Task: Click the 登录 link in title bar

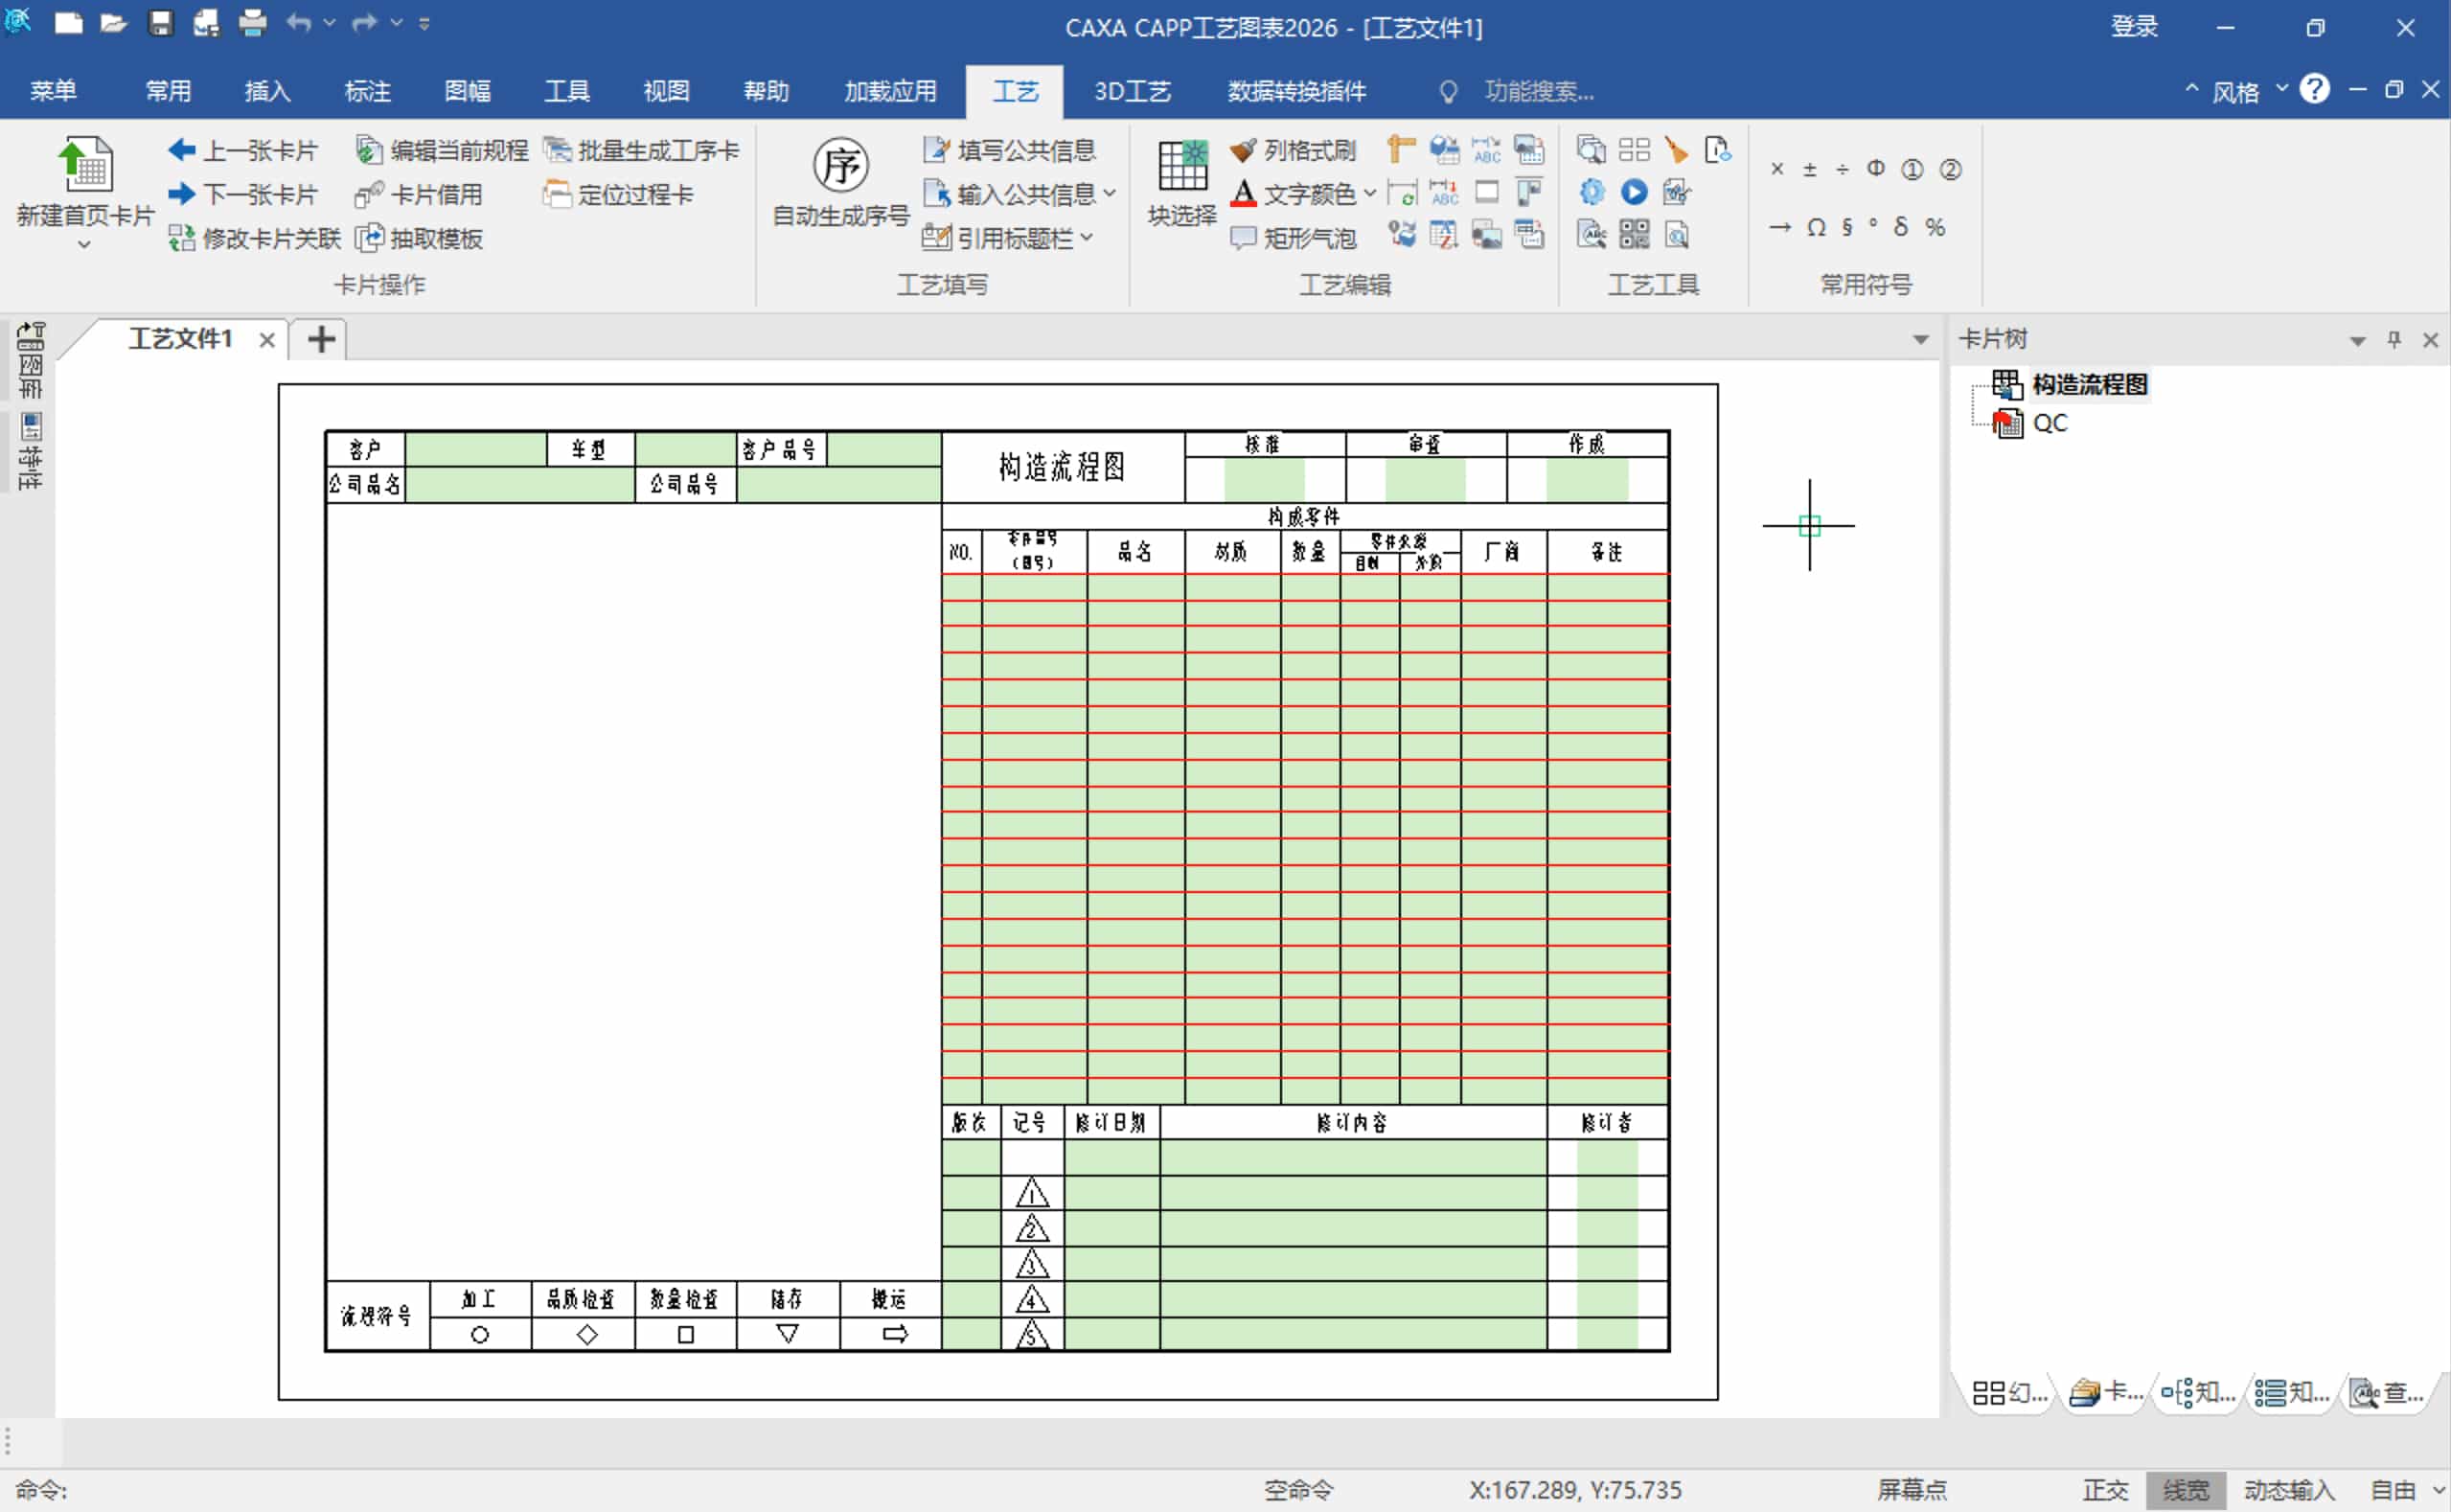Action: (2134, 27)
